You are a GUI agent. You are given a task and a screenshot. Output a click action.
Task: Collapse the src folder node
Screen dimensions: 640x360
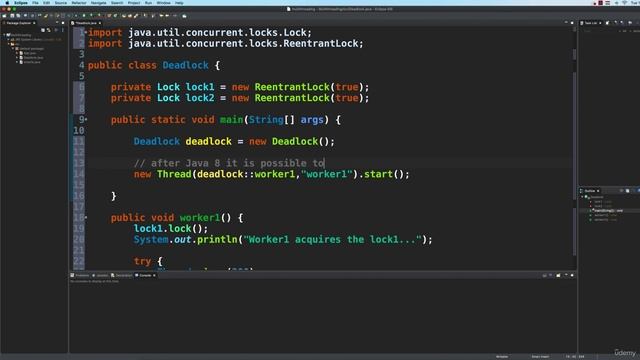(9, 44)
